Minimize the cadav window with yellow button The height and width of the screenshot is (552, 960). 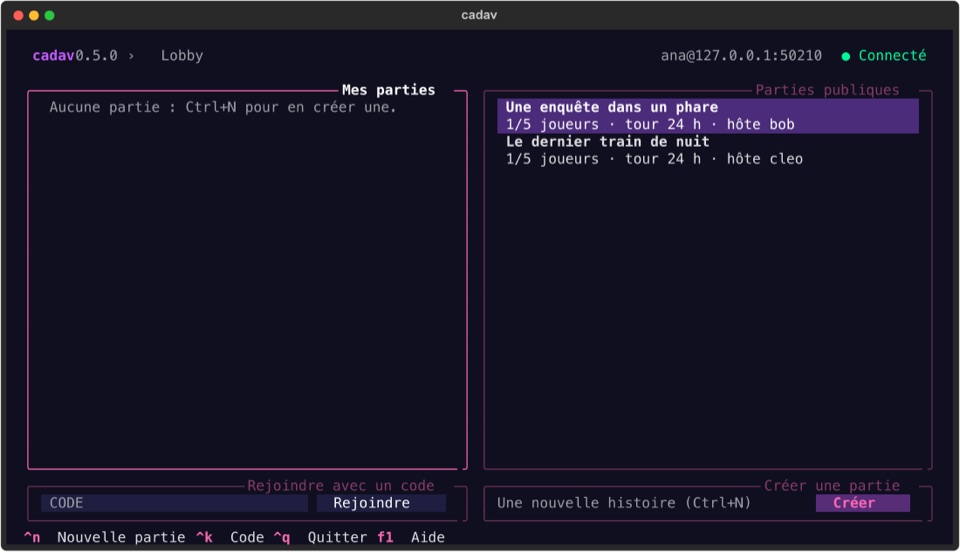click(x=34, y=15)
